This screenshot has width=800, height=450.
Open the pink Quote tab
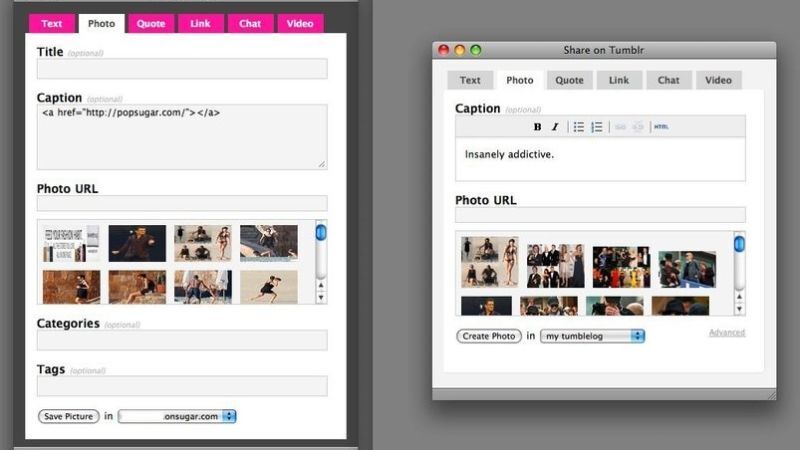(150, 23)
